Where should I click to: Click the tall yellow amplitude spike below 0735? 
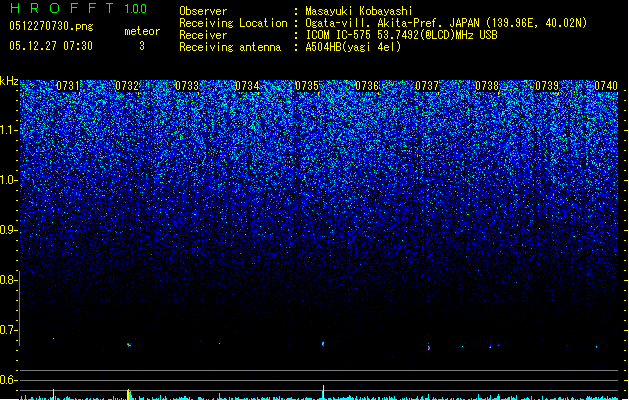point(323,392)
